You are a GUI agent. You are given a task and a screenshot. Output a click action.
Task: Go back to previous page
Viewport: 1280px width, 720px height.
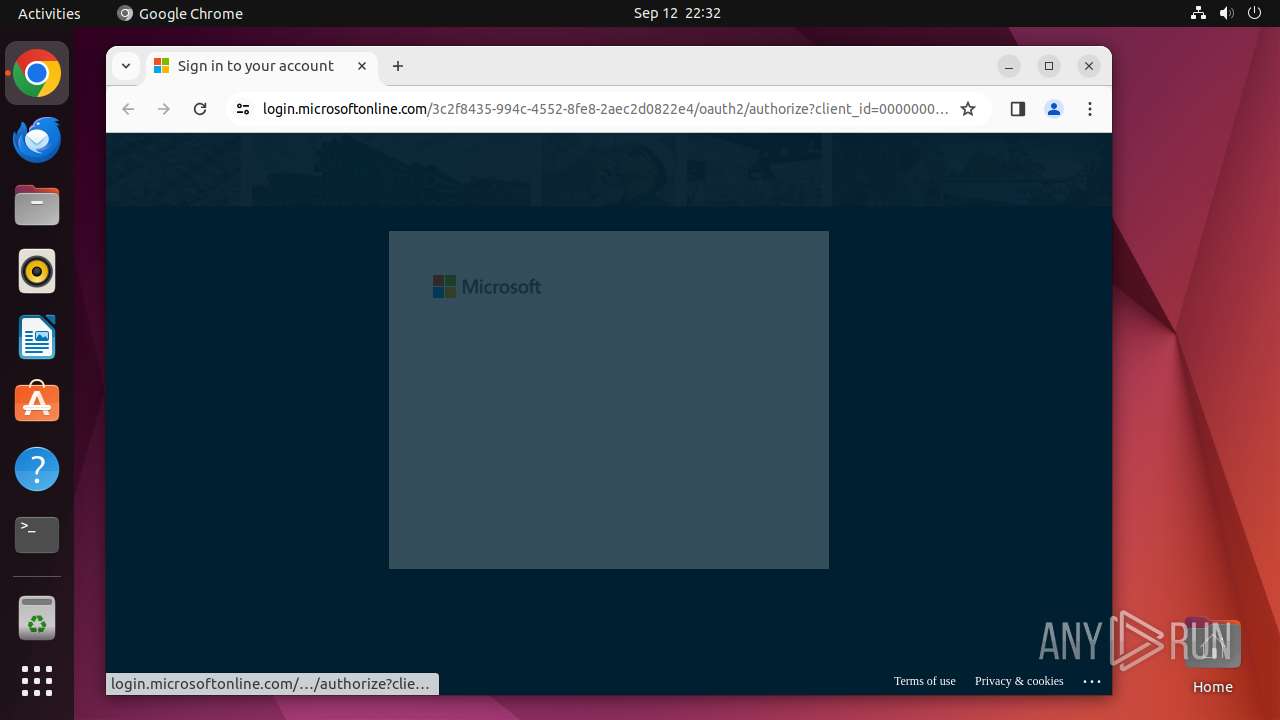(128, 109)
